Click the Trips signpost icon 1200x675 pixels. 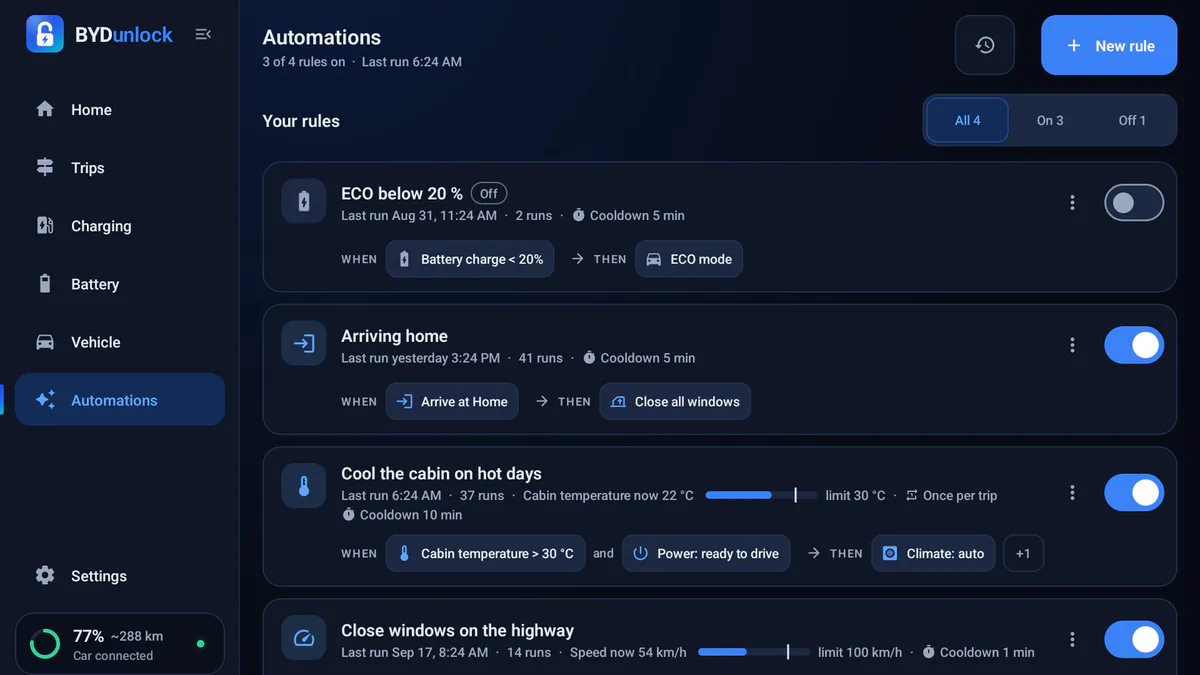click(45, 167)
